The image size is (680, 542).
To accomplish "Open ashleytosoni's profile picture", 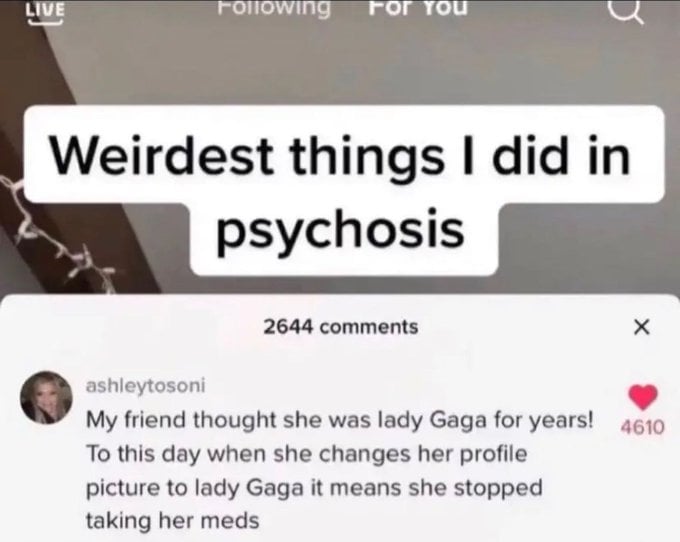I will pyautogui.click(x=46, y=397).
